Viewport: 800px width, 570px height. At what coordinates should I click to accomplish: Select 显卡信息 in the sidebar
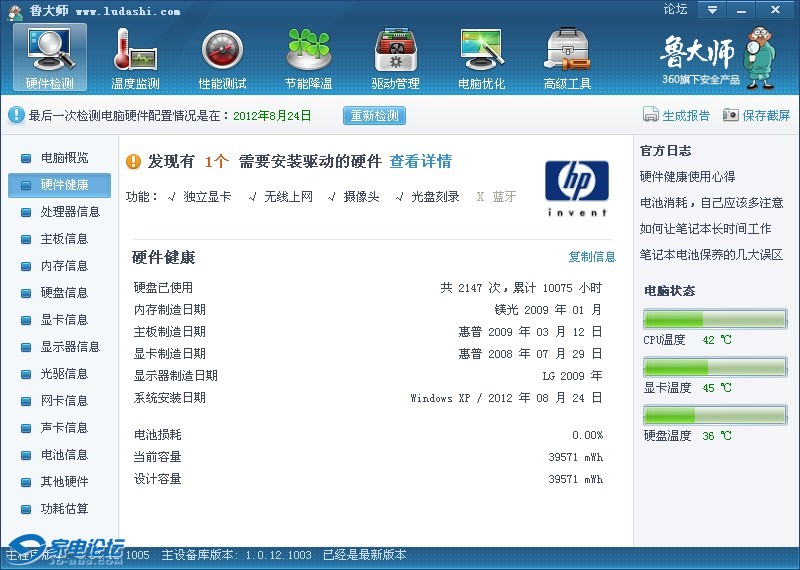59,320
